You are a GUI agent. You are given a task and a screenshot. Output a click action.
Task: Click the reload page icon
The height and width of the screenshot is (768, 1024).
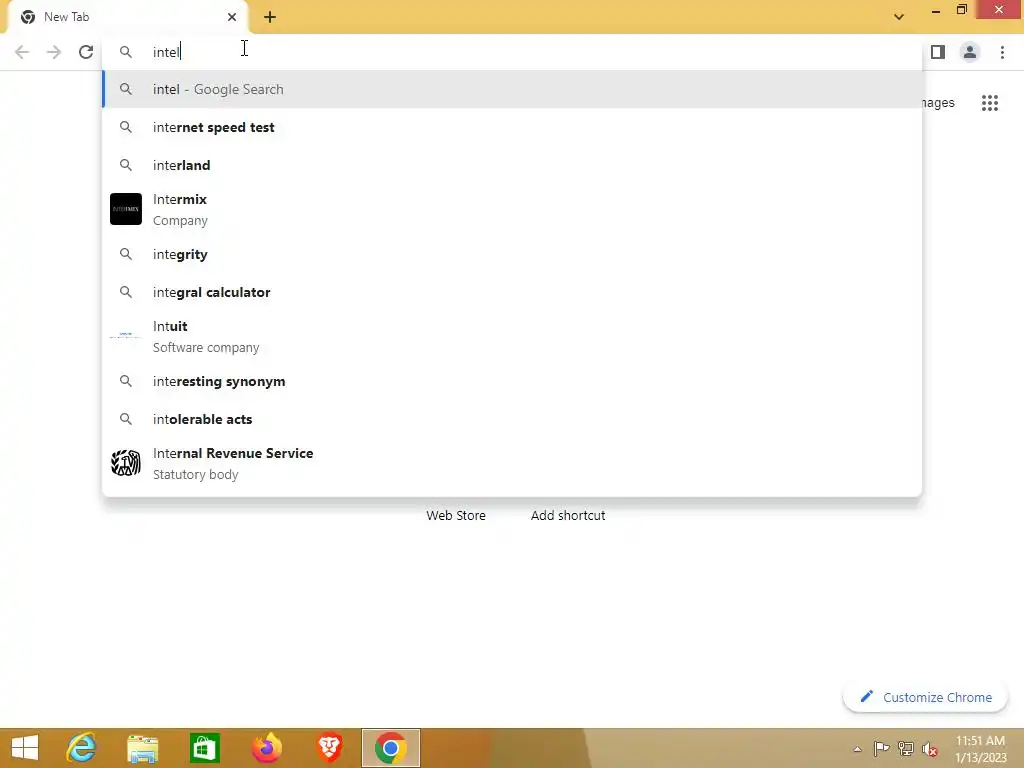point(86,52)
